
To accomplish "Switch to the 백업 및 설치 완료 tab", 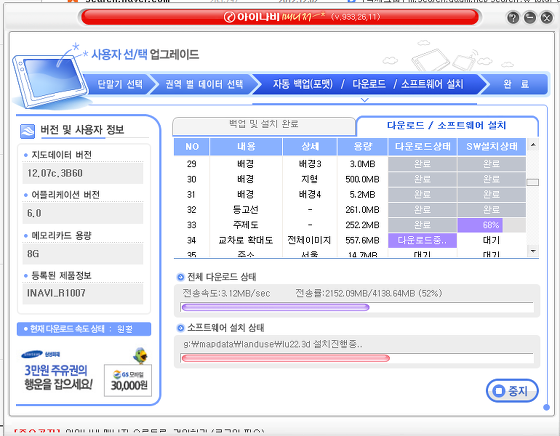I will [x=264, y=126].
